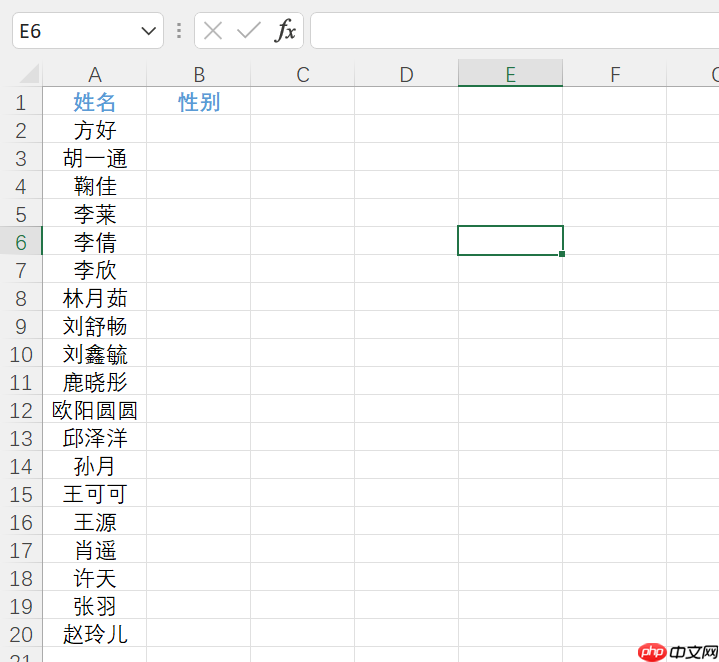
Task: Select the cell containing 赵玲儿
Action: tap(94, 634)
